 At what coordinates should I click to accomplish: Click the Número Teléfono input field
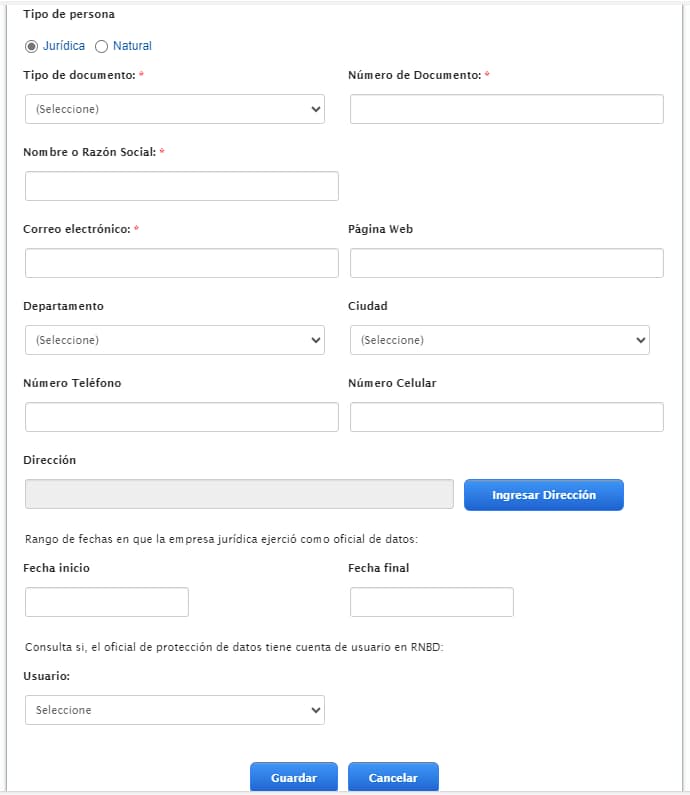point(181,417)
